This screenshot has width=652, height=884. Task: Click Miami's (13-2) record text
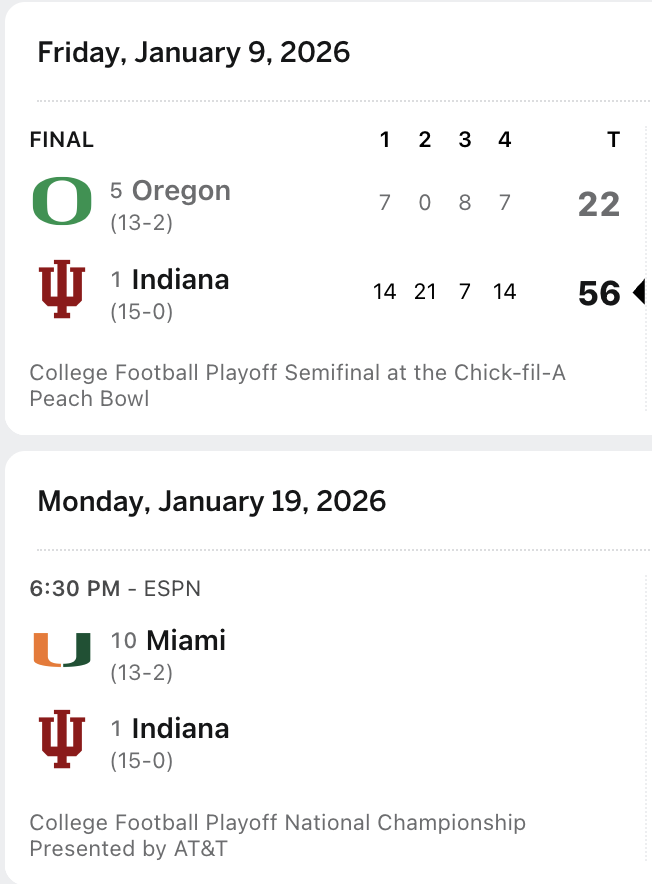[141, 673]
